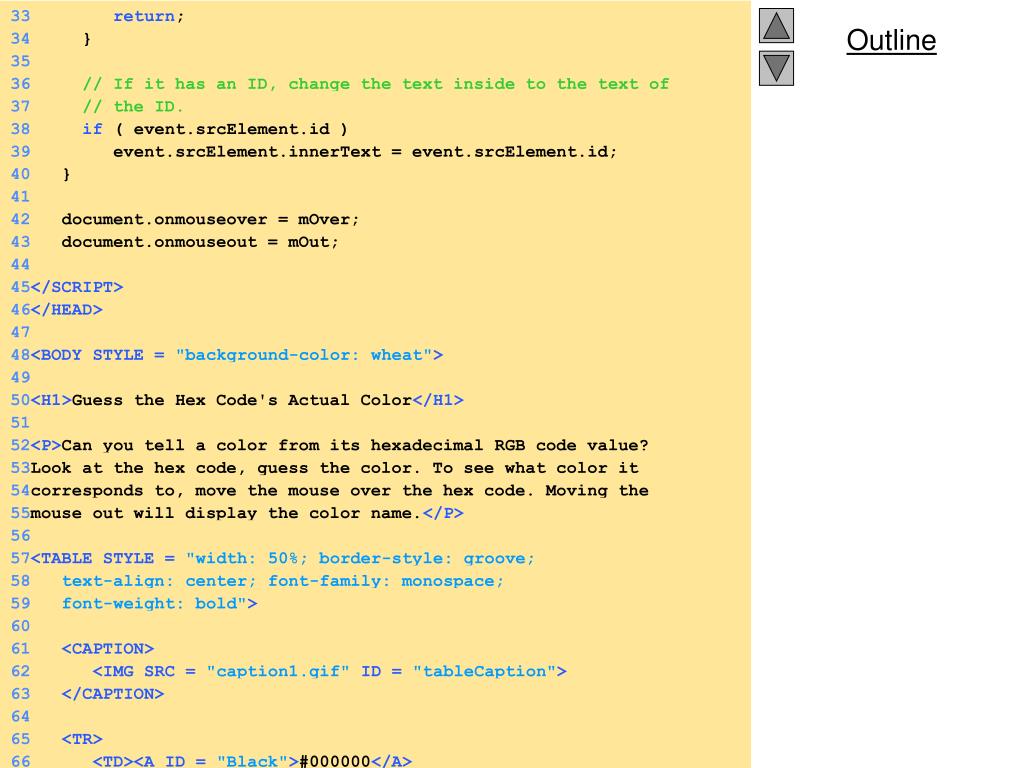Select the BODY STYLE background-color wheat line

[x=237, y=355]
